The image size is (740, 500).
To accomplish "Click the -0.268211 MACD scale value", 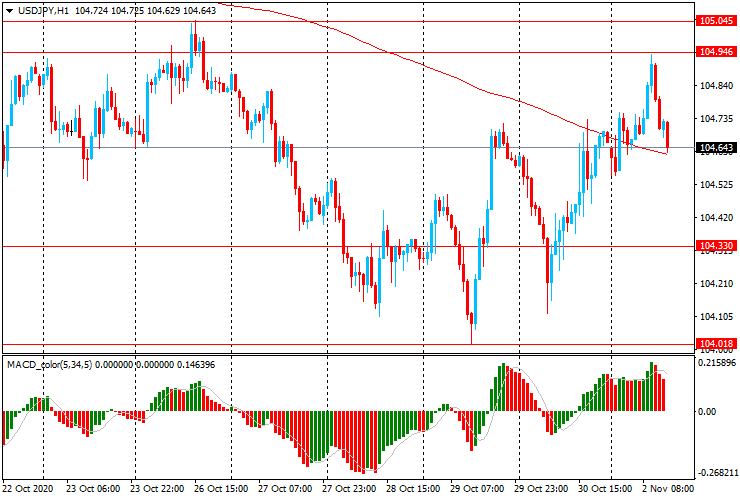I will tap(717, 473).
